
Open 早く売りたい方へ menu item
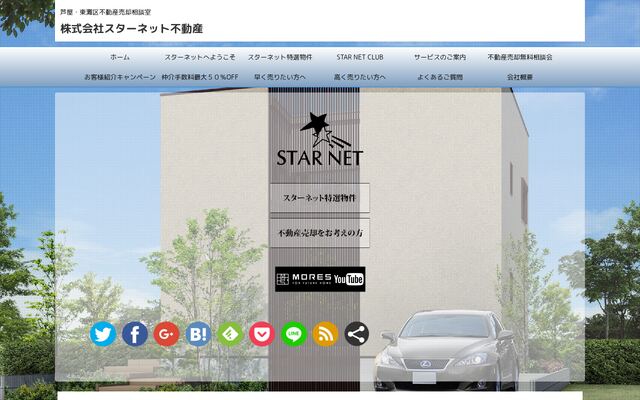[x=280, y=77]
